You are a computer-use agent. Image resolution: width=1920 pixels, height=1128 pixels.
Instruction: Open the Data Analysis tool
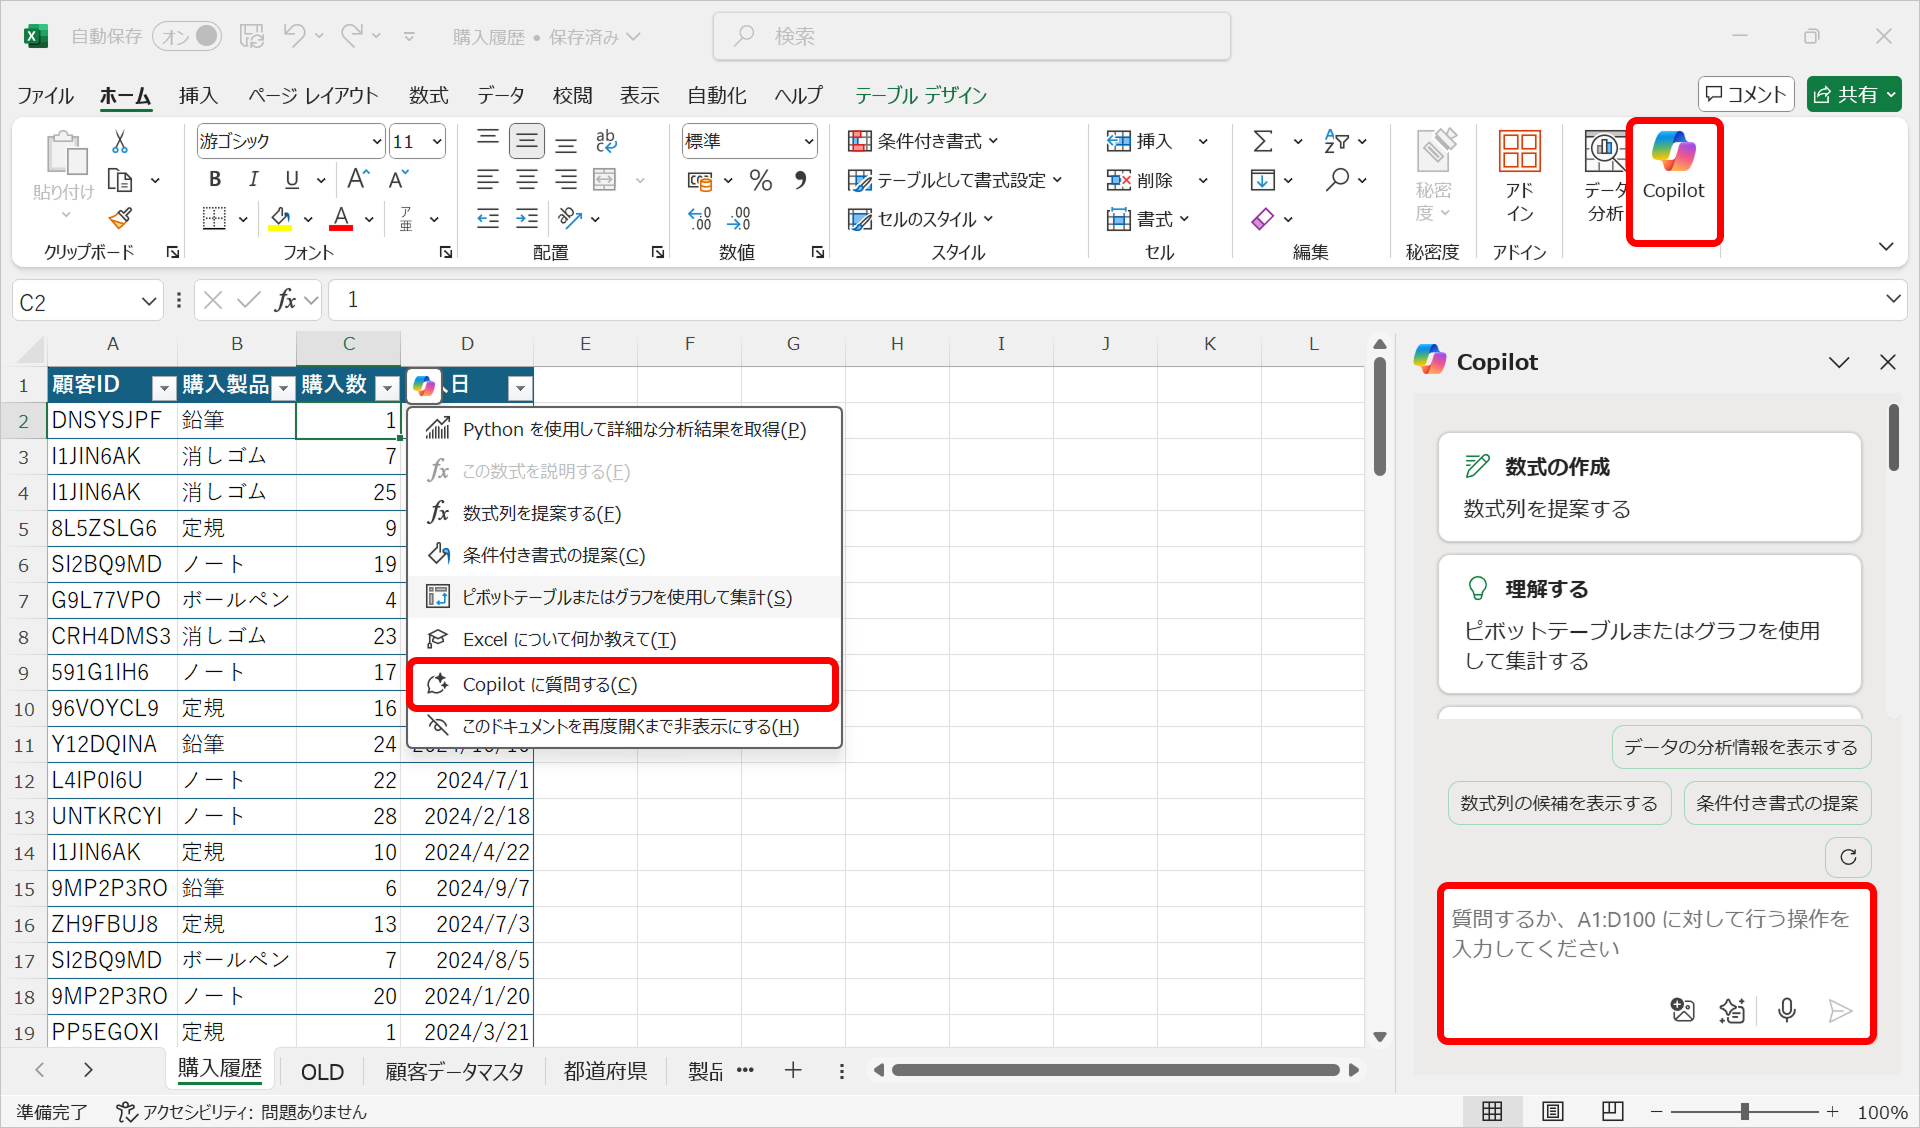pyautogui.click(x=1605, y=177)
